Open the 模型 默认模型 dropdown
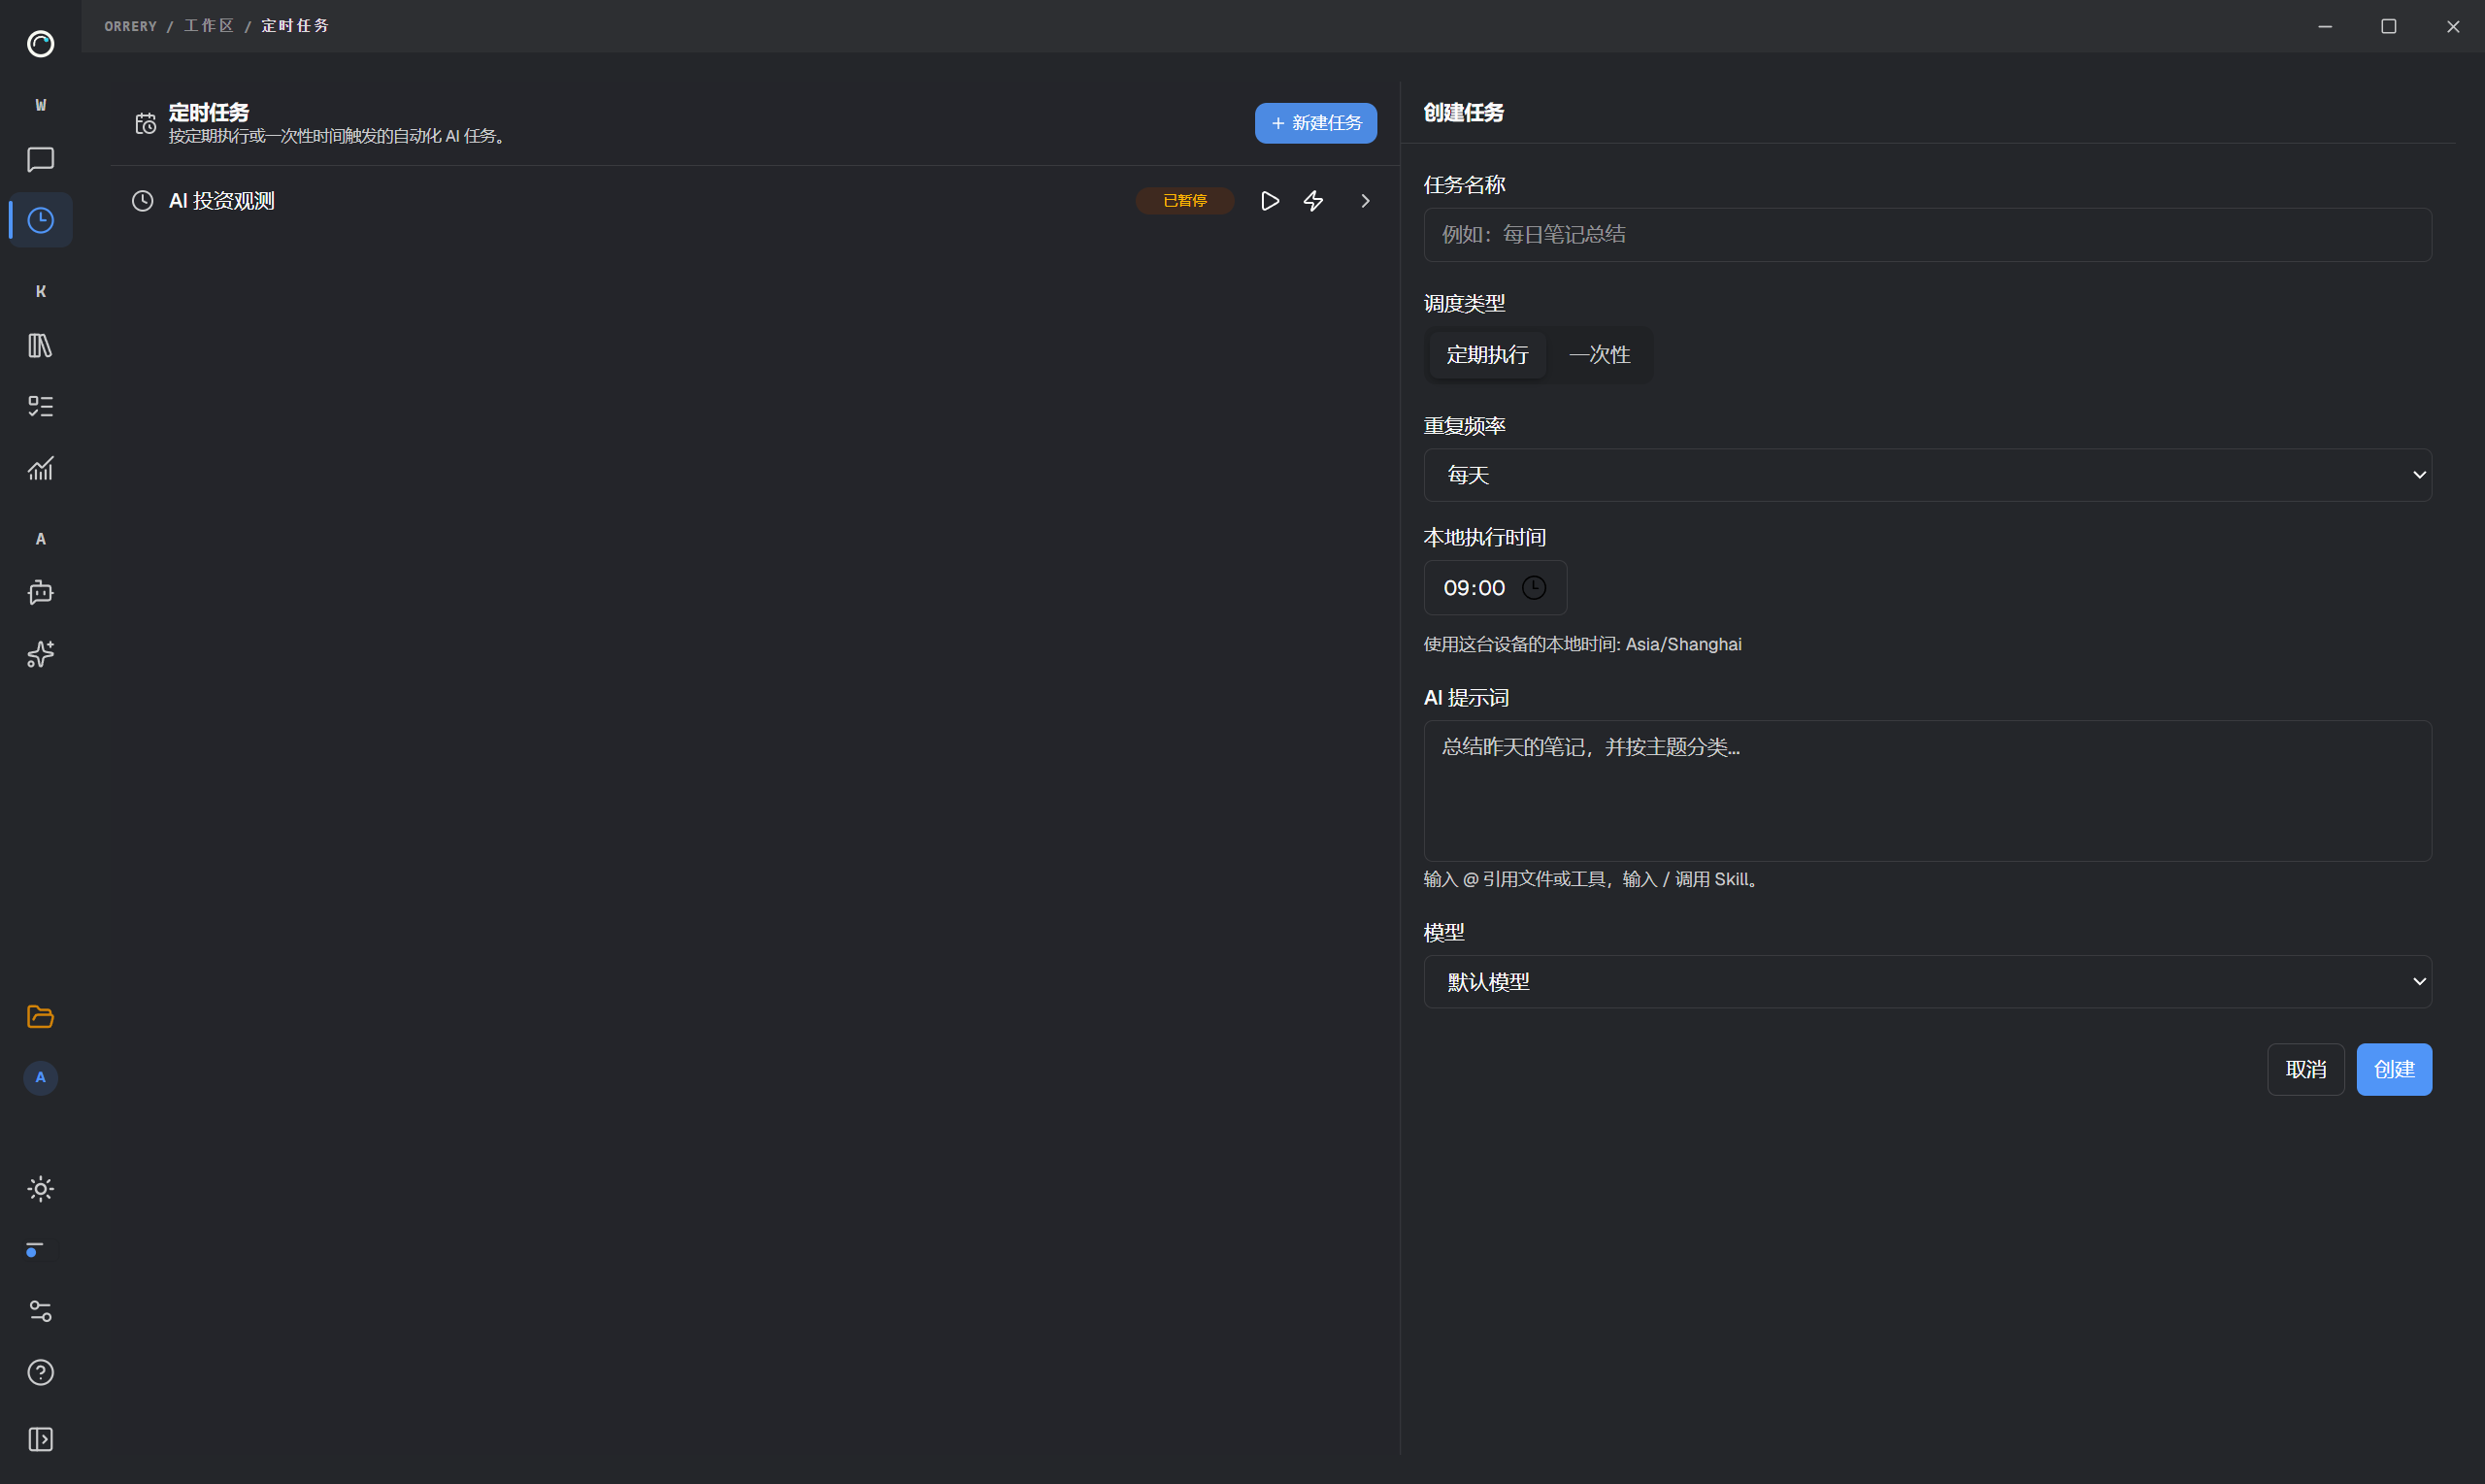This screenshot has width=2485, height=1484. point(1927,982)
